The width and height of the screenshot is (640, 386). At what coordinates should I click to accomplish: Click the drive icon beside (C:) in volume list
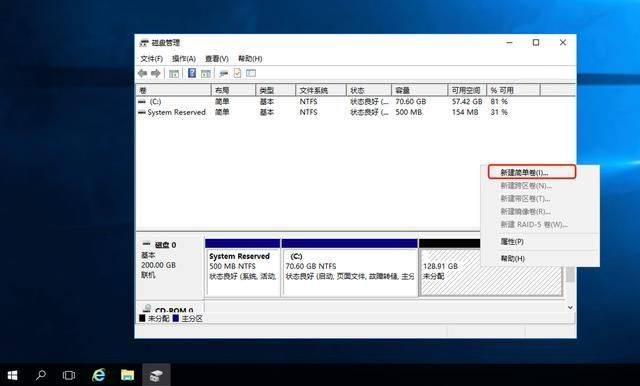142,102
